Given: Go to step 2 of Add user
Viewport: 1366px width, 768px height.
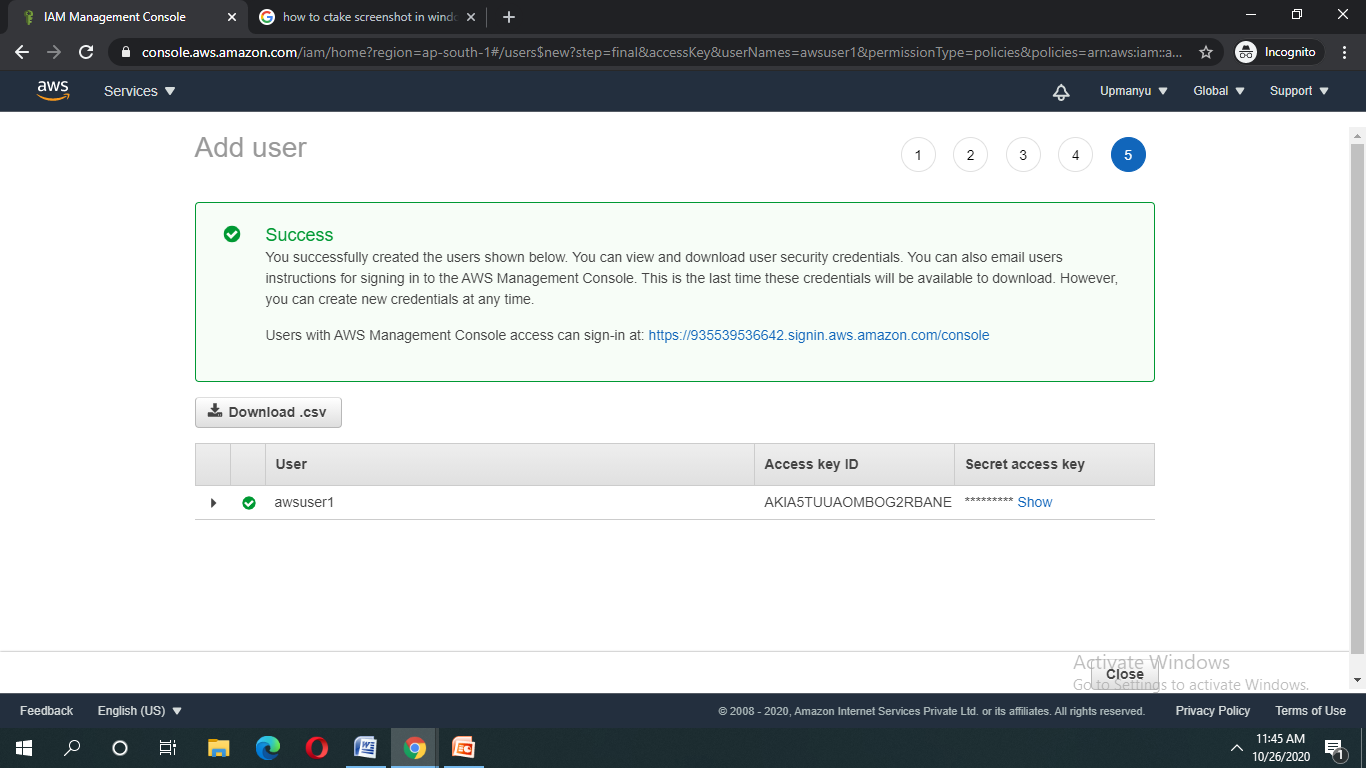Looking at the screenshot, I should point(970,155).
